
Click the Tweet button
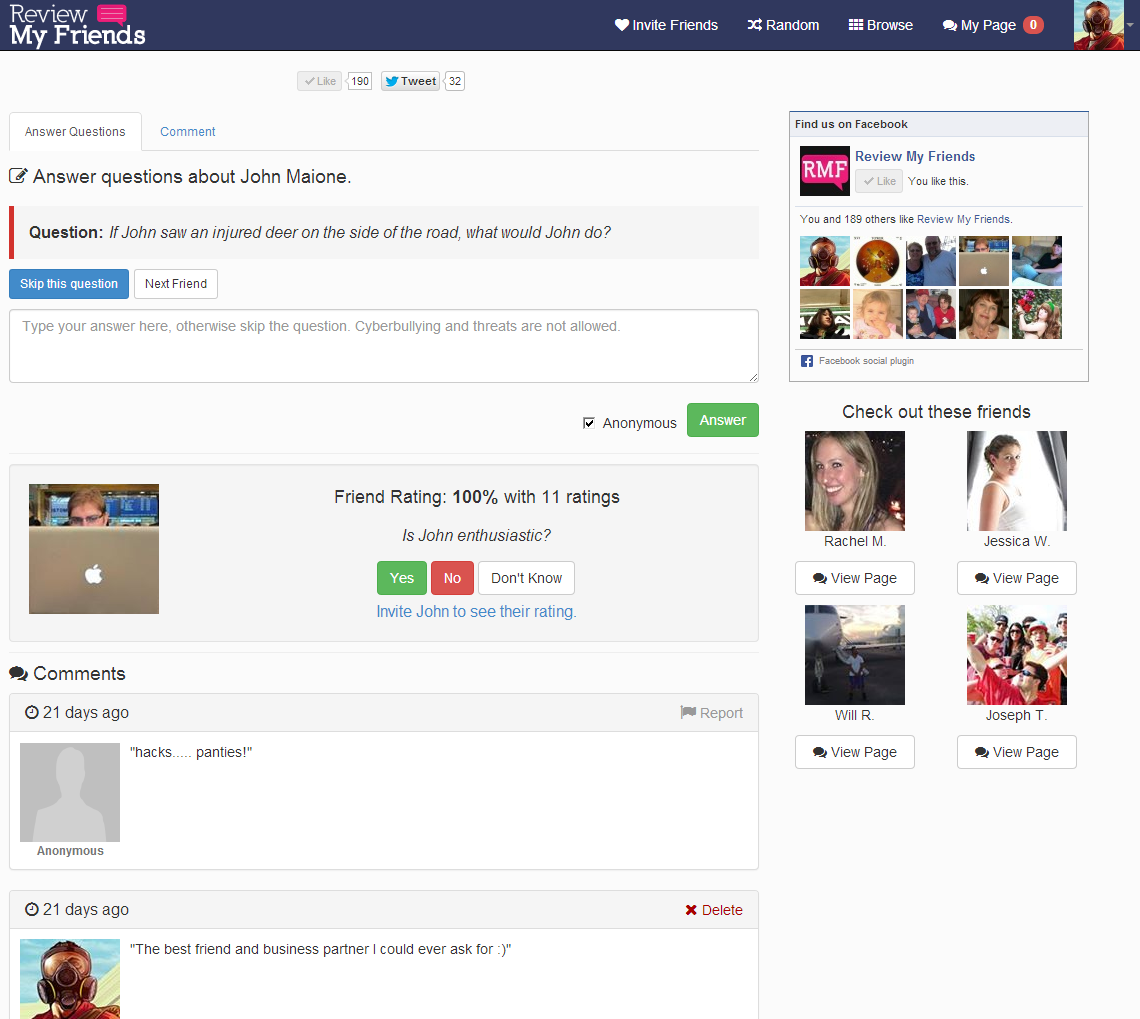[411, 81]
